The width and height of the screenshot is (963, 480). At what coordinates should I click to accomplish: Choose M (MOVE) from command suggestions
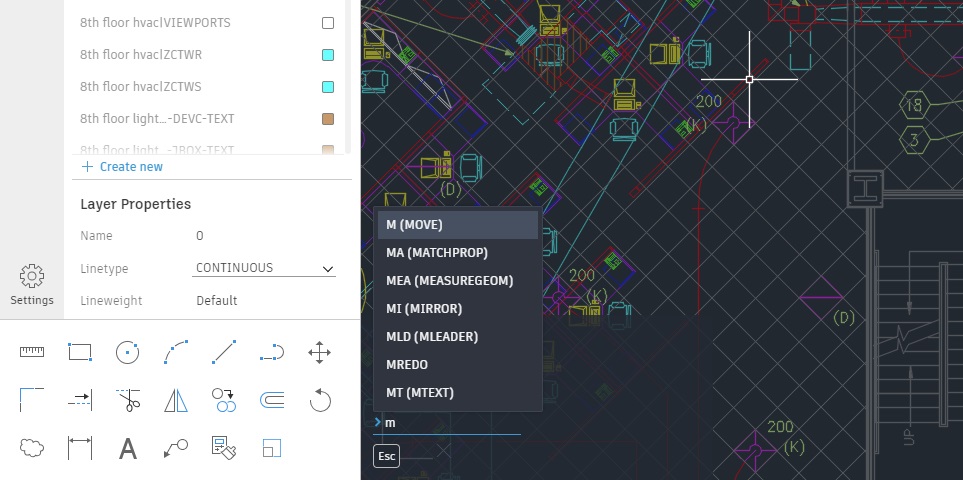pos(458,225)
